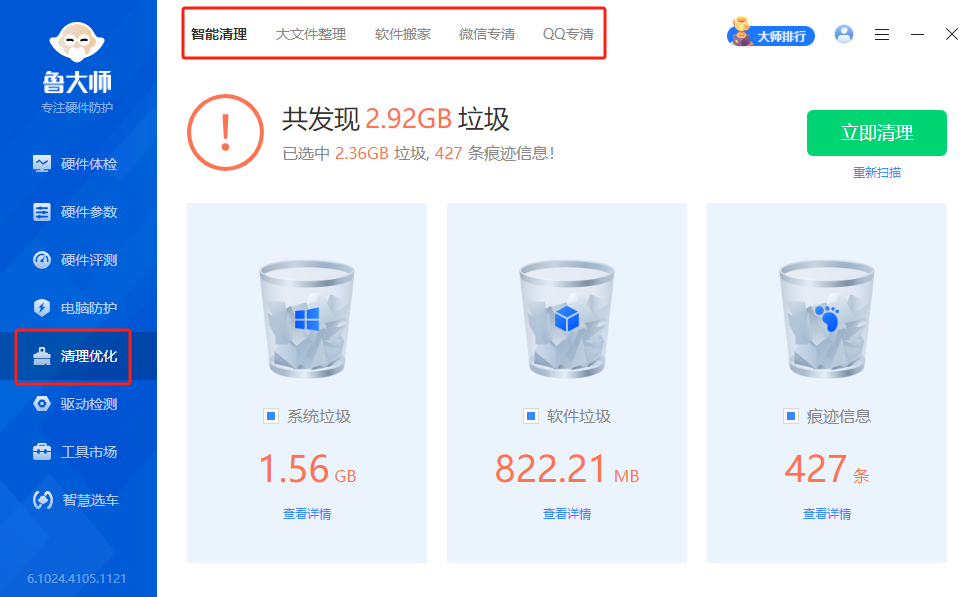The height and width of the screenshot is (597, 976).
Task: Click the 共发现 2.92GB 垃圾 heading
Action: click(x=396, y=119)
